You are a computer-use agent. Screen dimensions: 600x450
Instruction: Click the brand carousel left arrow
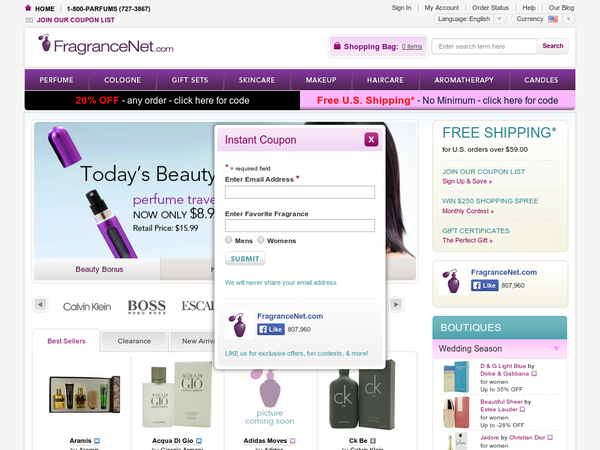pyautogui.click(x=40, y=305)
